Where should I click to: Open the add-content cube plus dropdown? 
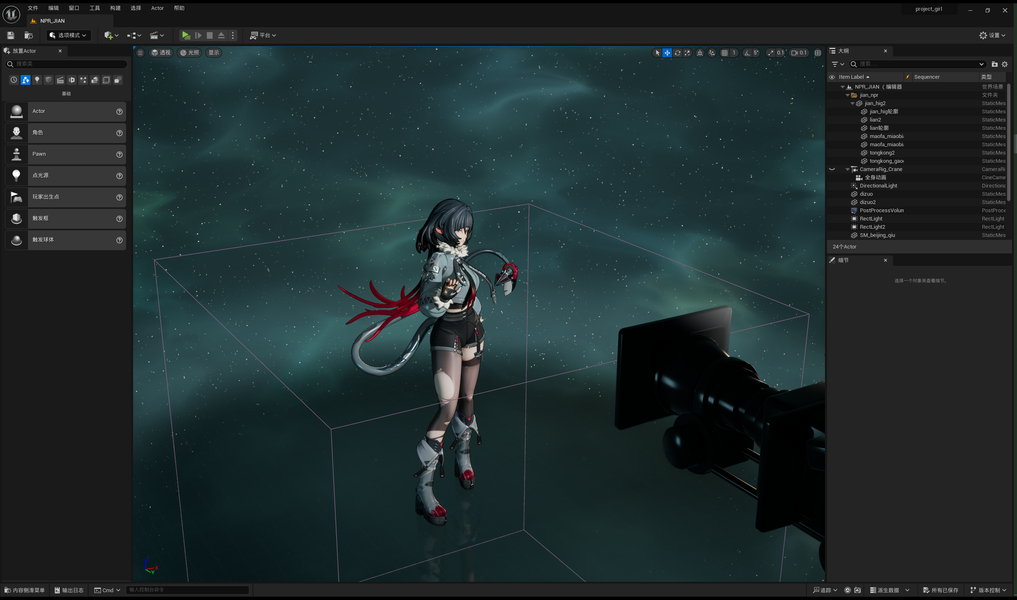point(111,35)
